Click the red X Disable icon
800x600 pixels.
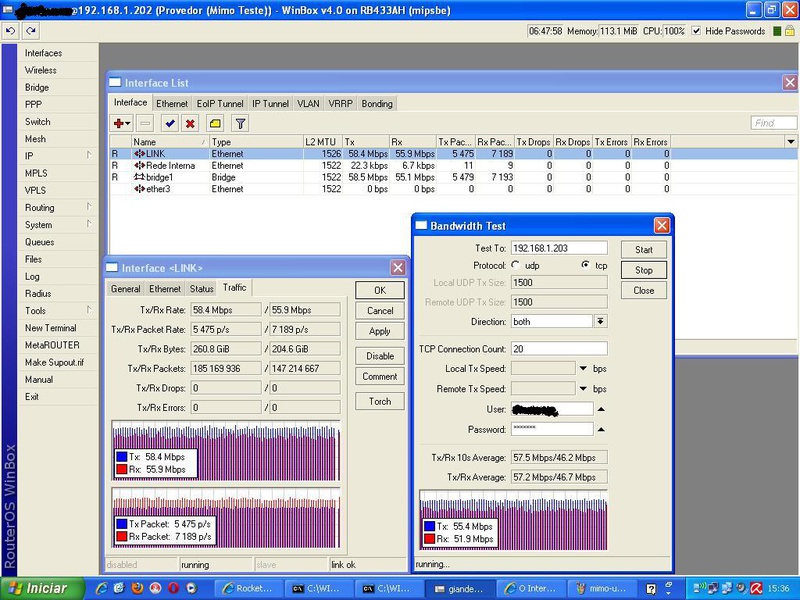coord(190,123)
